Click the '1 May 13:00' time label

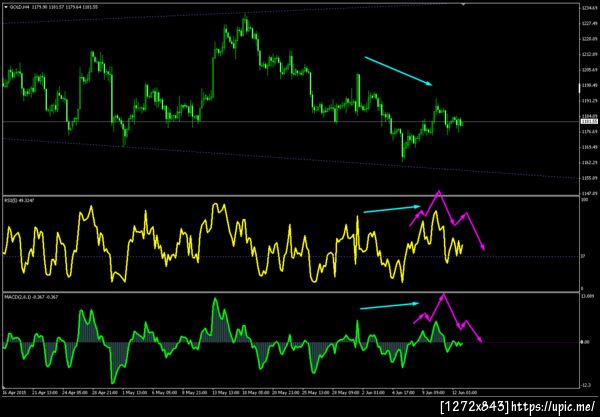[135, 393]
